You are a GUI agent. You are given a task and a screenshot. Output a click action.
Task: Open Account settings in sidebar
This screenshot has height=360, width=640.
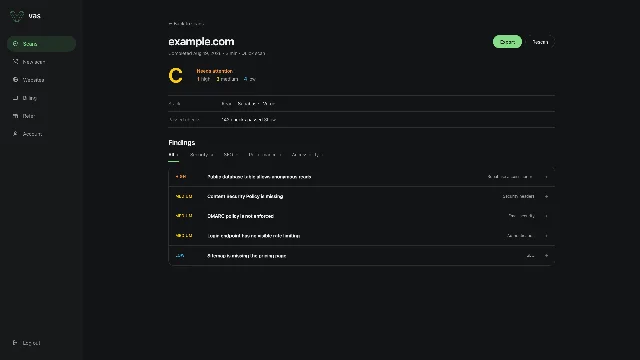tap(41, 134)
